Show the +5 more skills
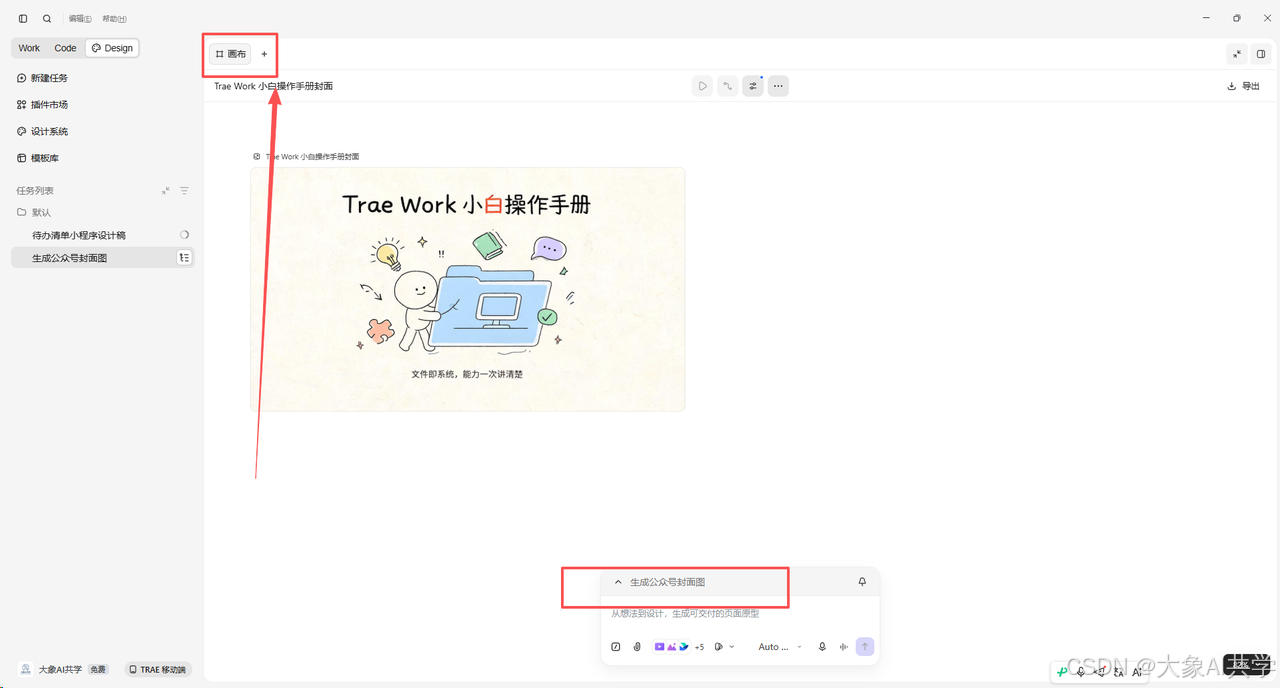The height and width of the screenshot is (688, 1280). 699,647
